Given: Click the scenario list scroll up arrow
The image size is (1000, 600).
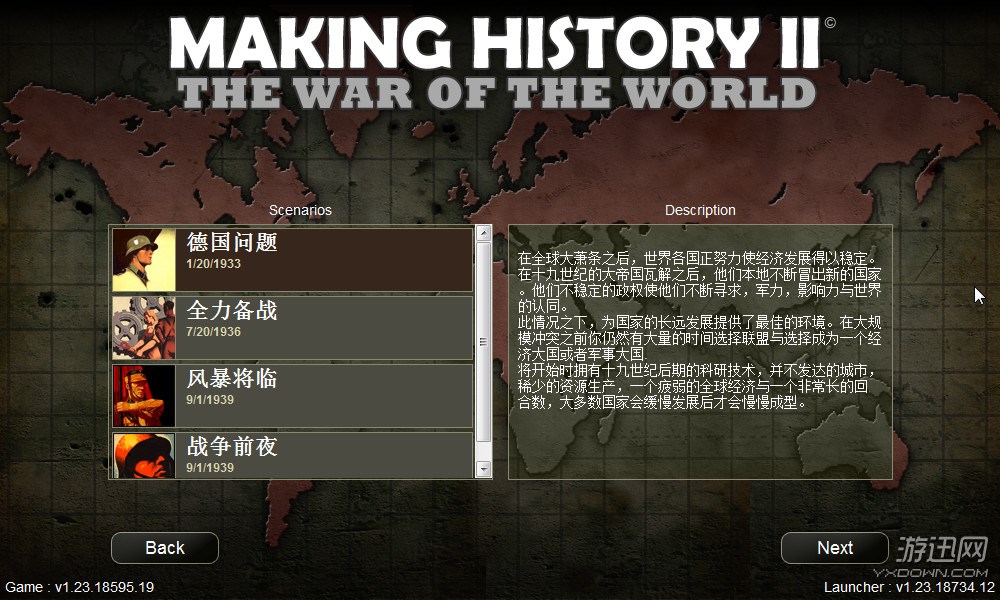Looking at the screenshot, I should click(x=483, y=233).
